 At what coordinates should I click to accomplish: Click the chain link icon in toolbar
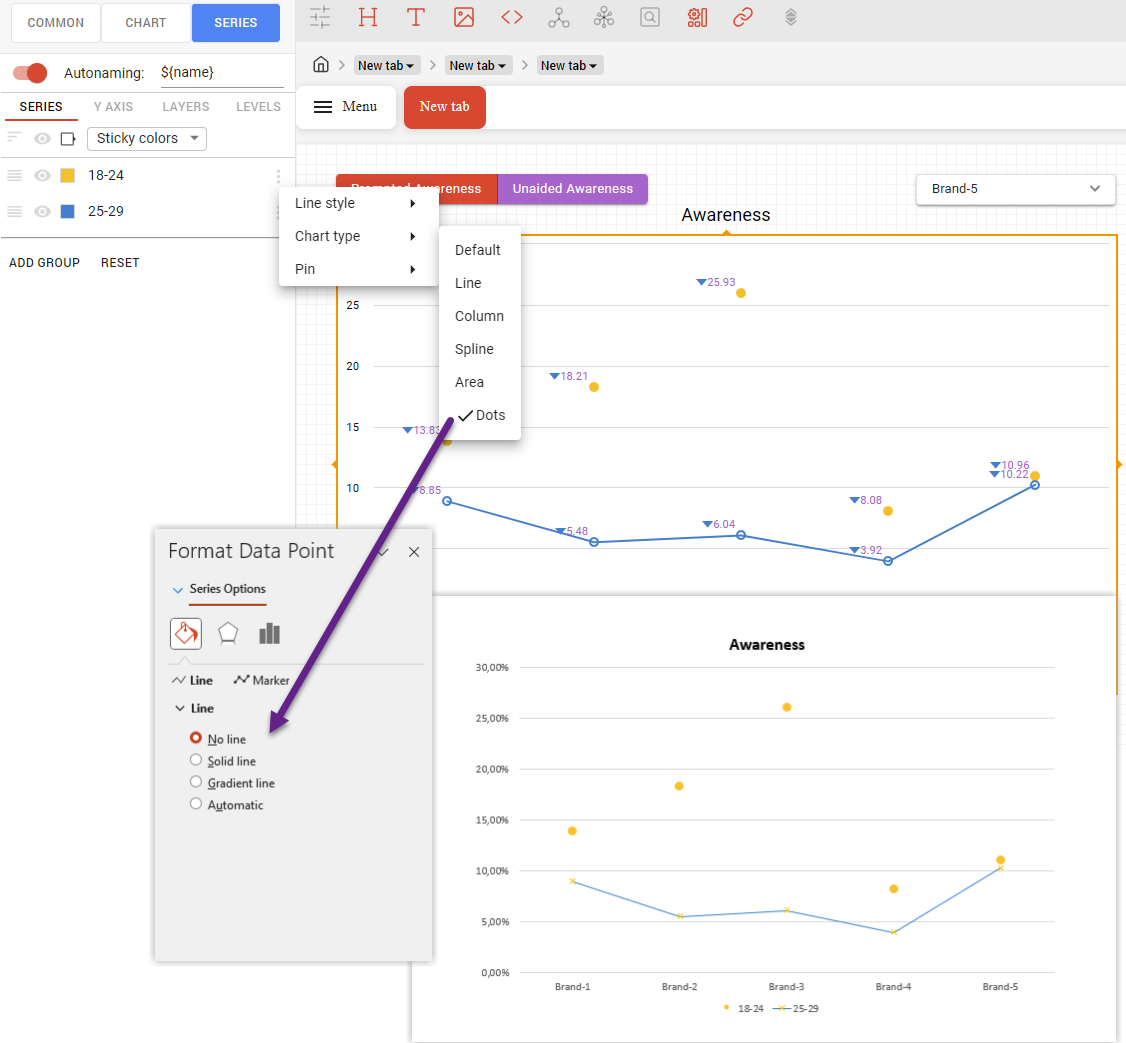click(742, 17)
